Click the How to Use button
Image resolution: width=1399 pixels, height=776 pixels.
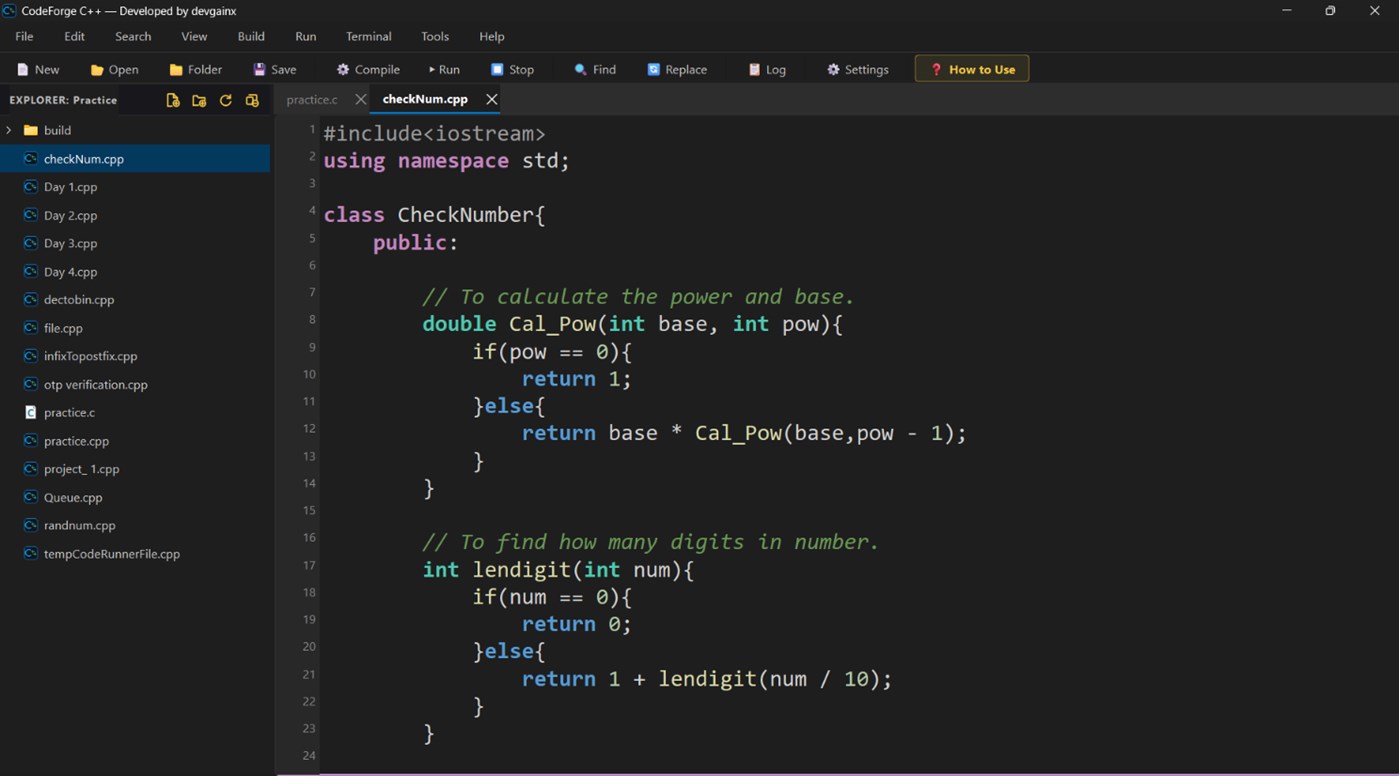point(972,69)
